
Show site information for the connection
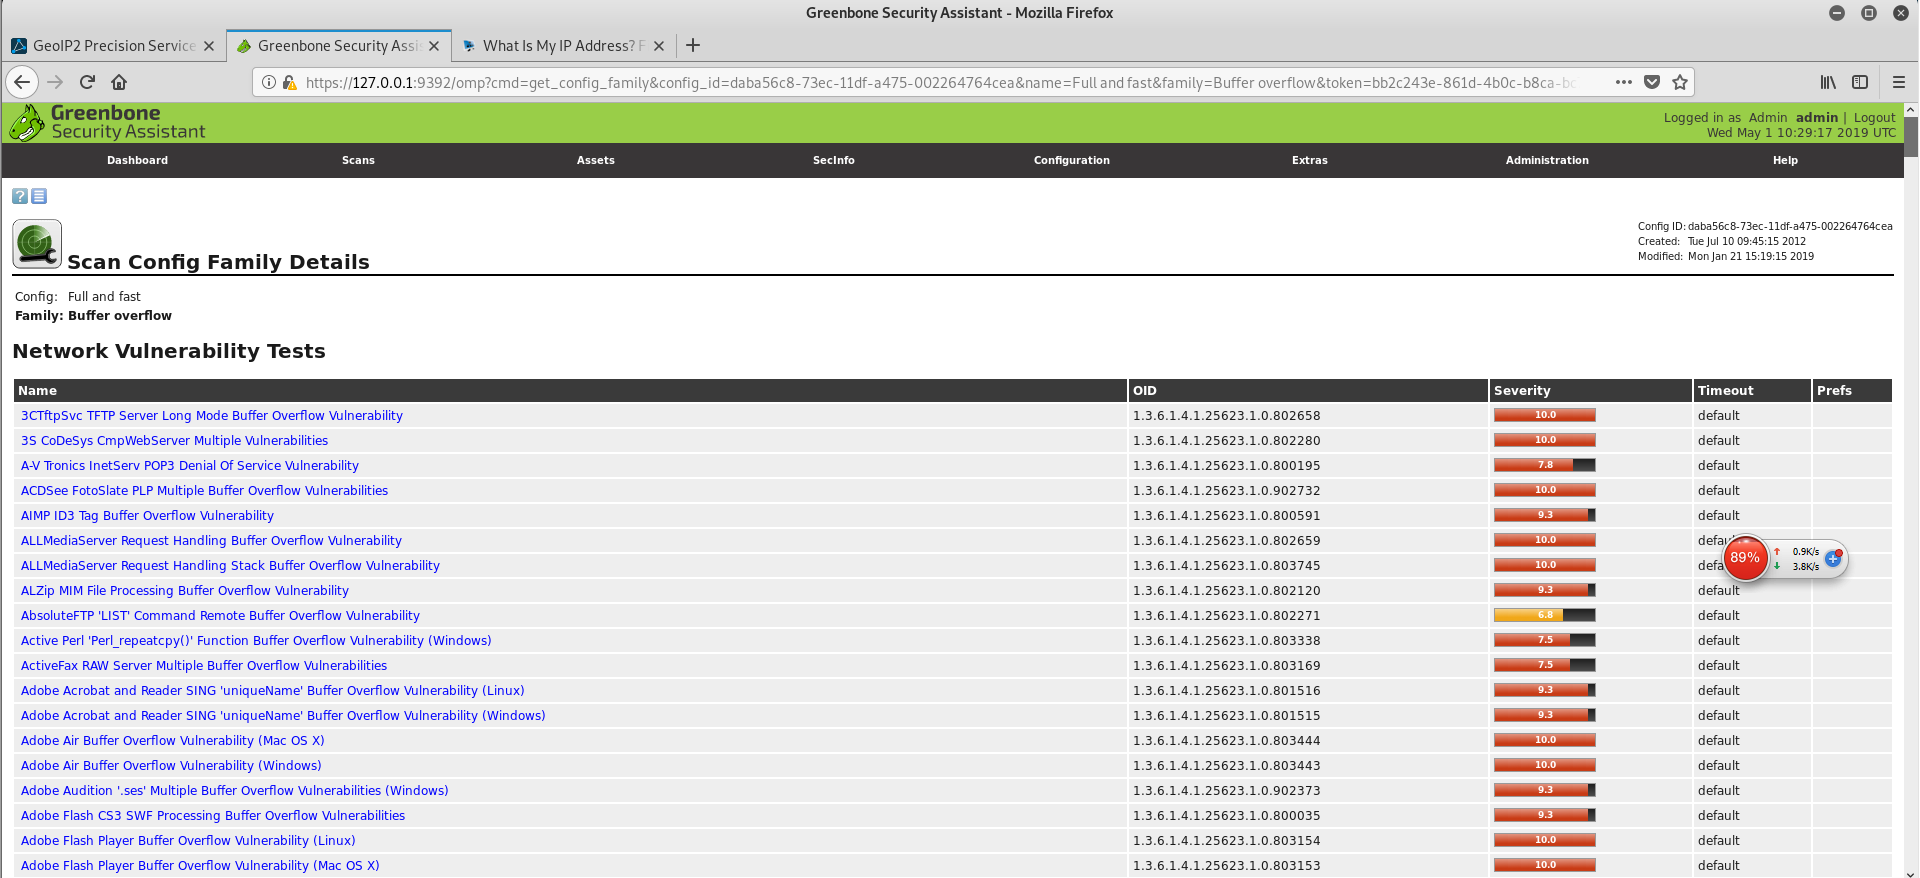[269, 82]
